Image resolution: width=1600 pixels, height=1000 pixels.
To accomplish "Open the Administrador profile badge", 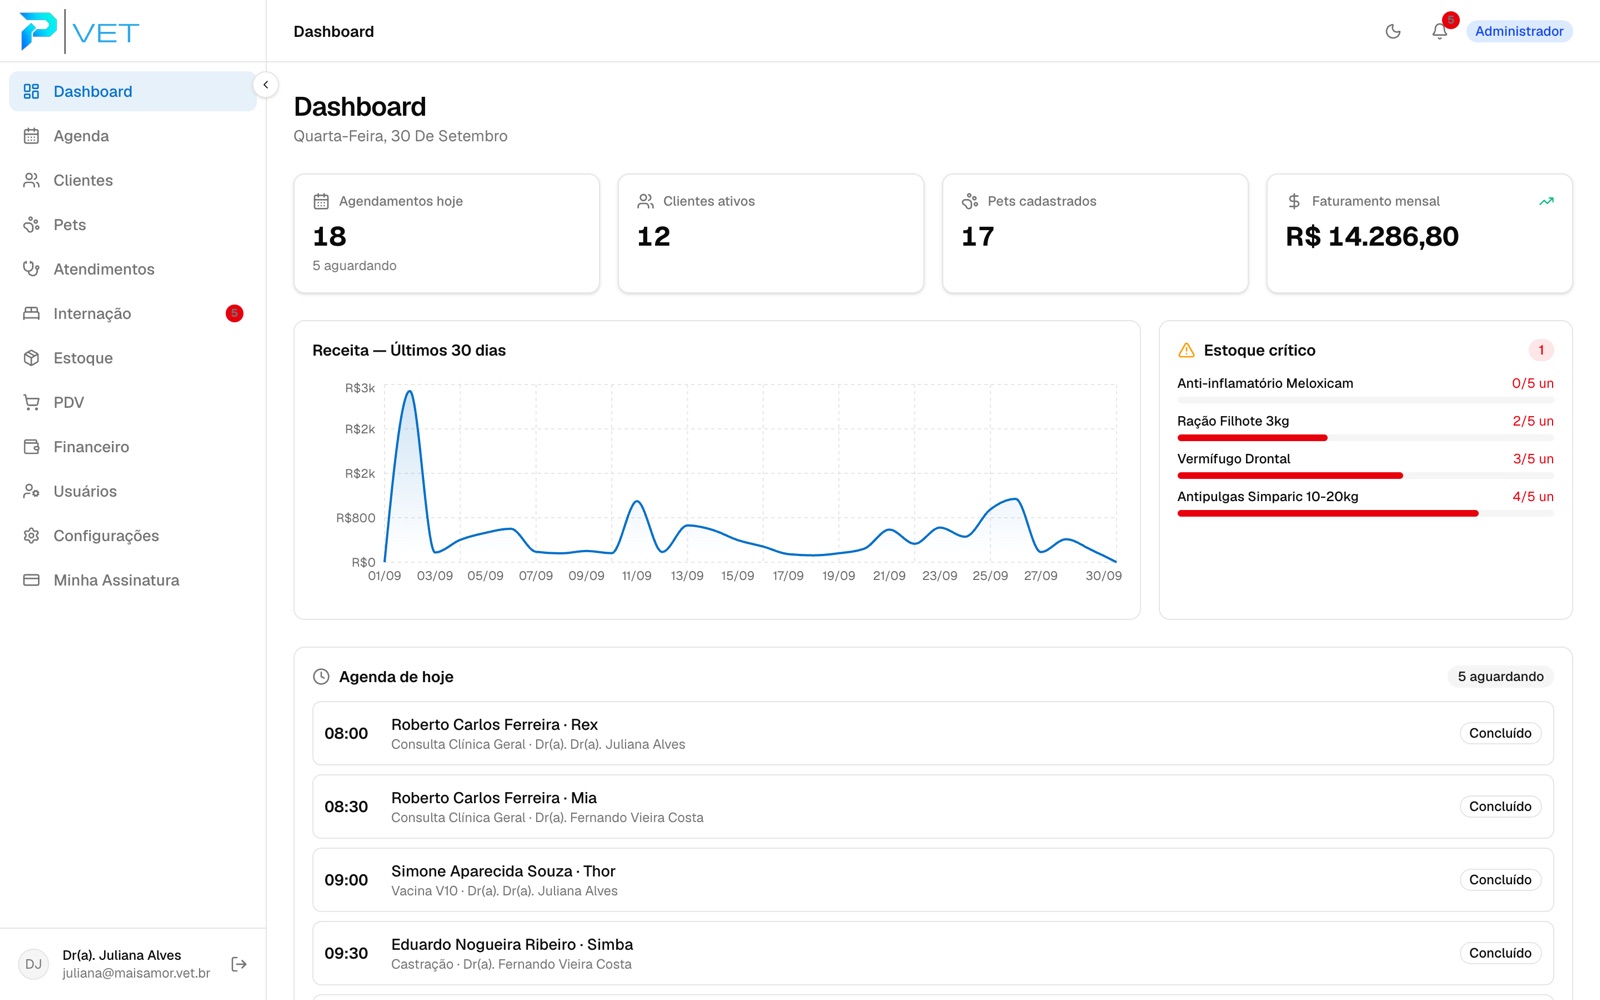I will point(1519,31).
